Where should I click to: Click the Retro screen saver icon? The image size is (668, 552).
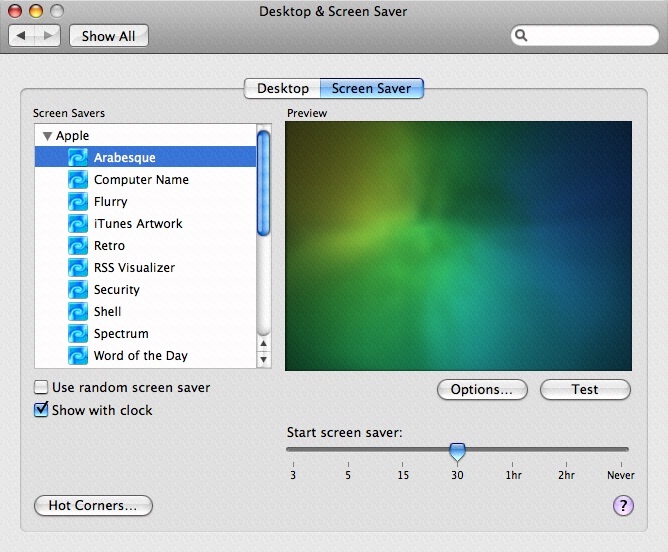click(78, 245)
